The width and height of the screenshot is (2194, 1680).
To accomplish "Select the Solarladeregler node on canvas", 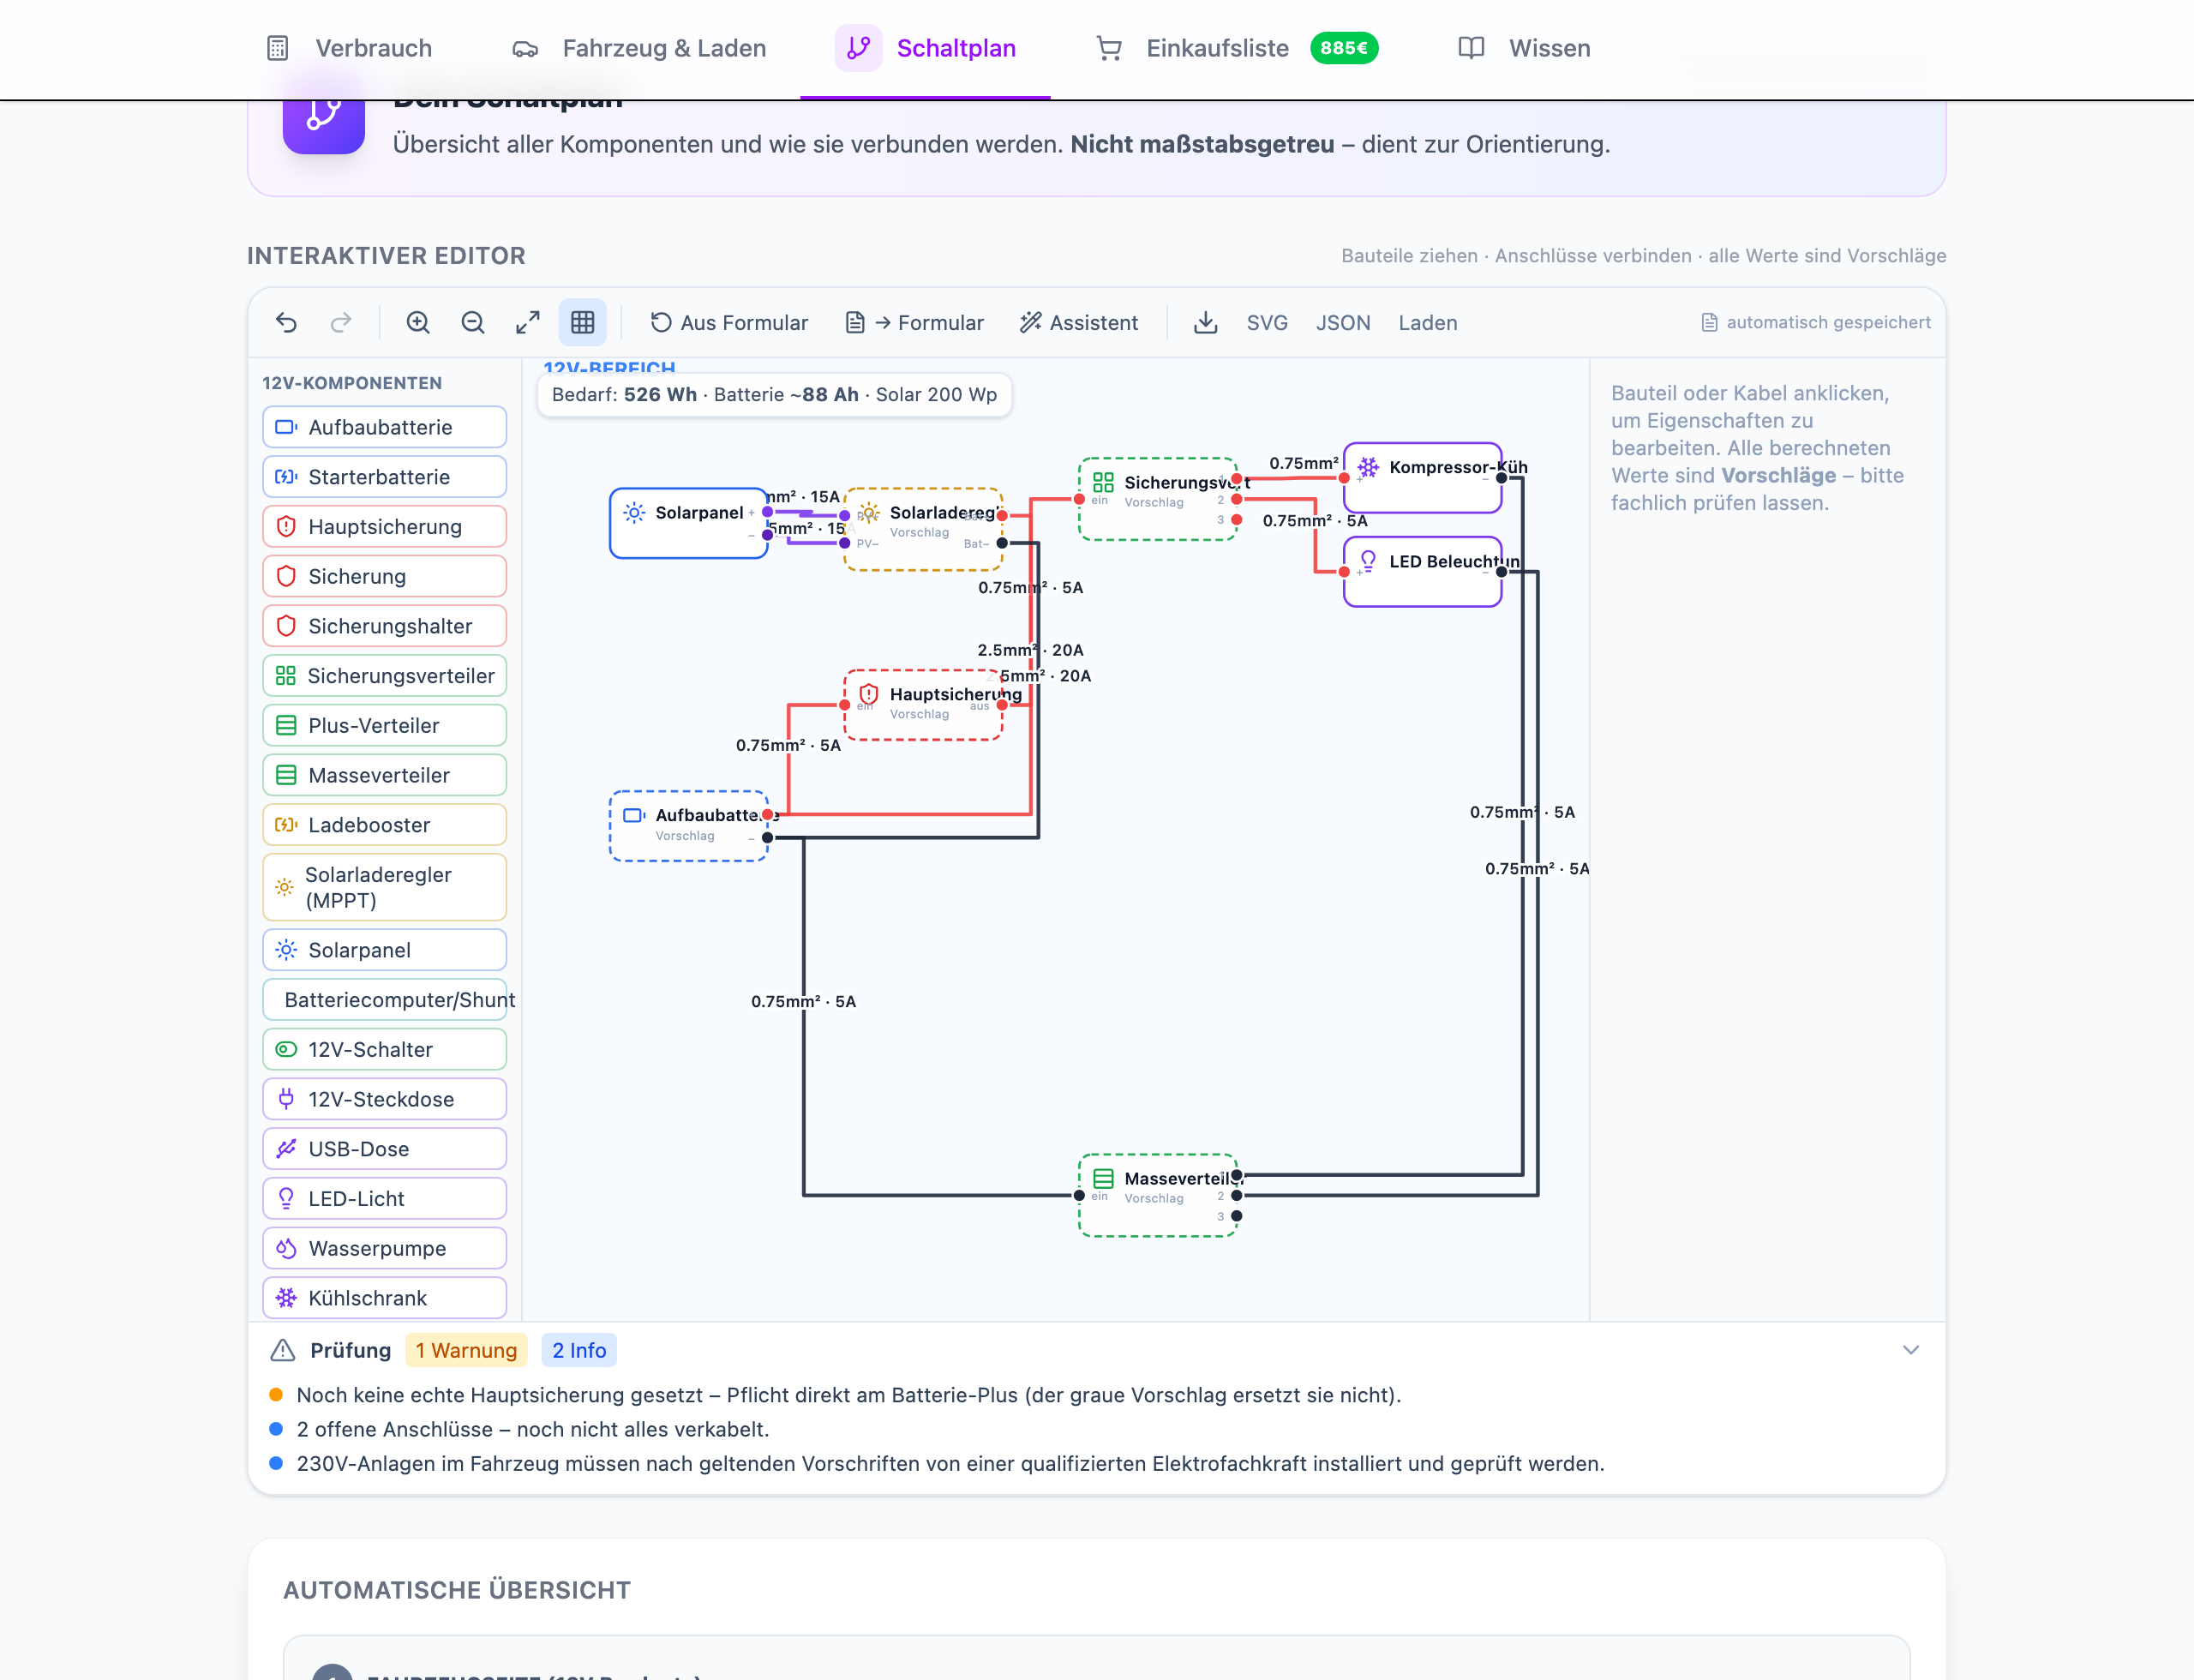I will [x=923, y=530].
